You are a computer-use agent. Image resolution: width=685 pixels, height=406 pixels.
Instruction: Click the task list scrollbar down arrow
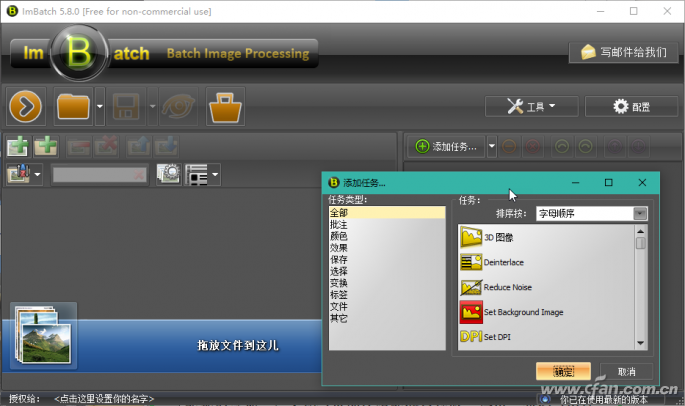[x=640, y=344]
